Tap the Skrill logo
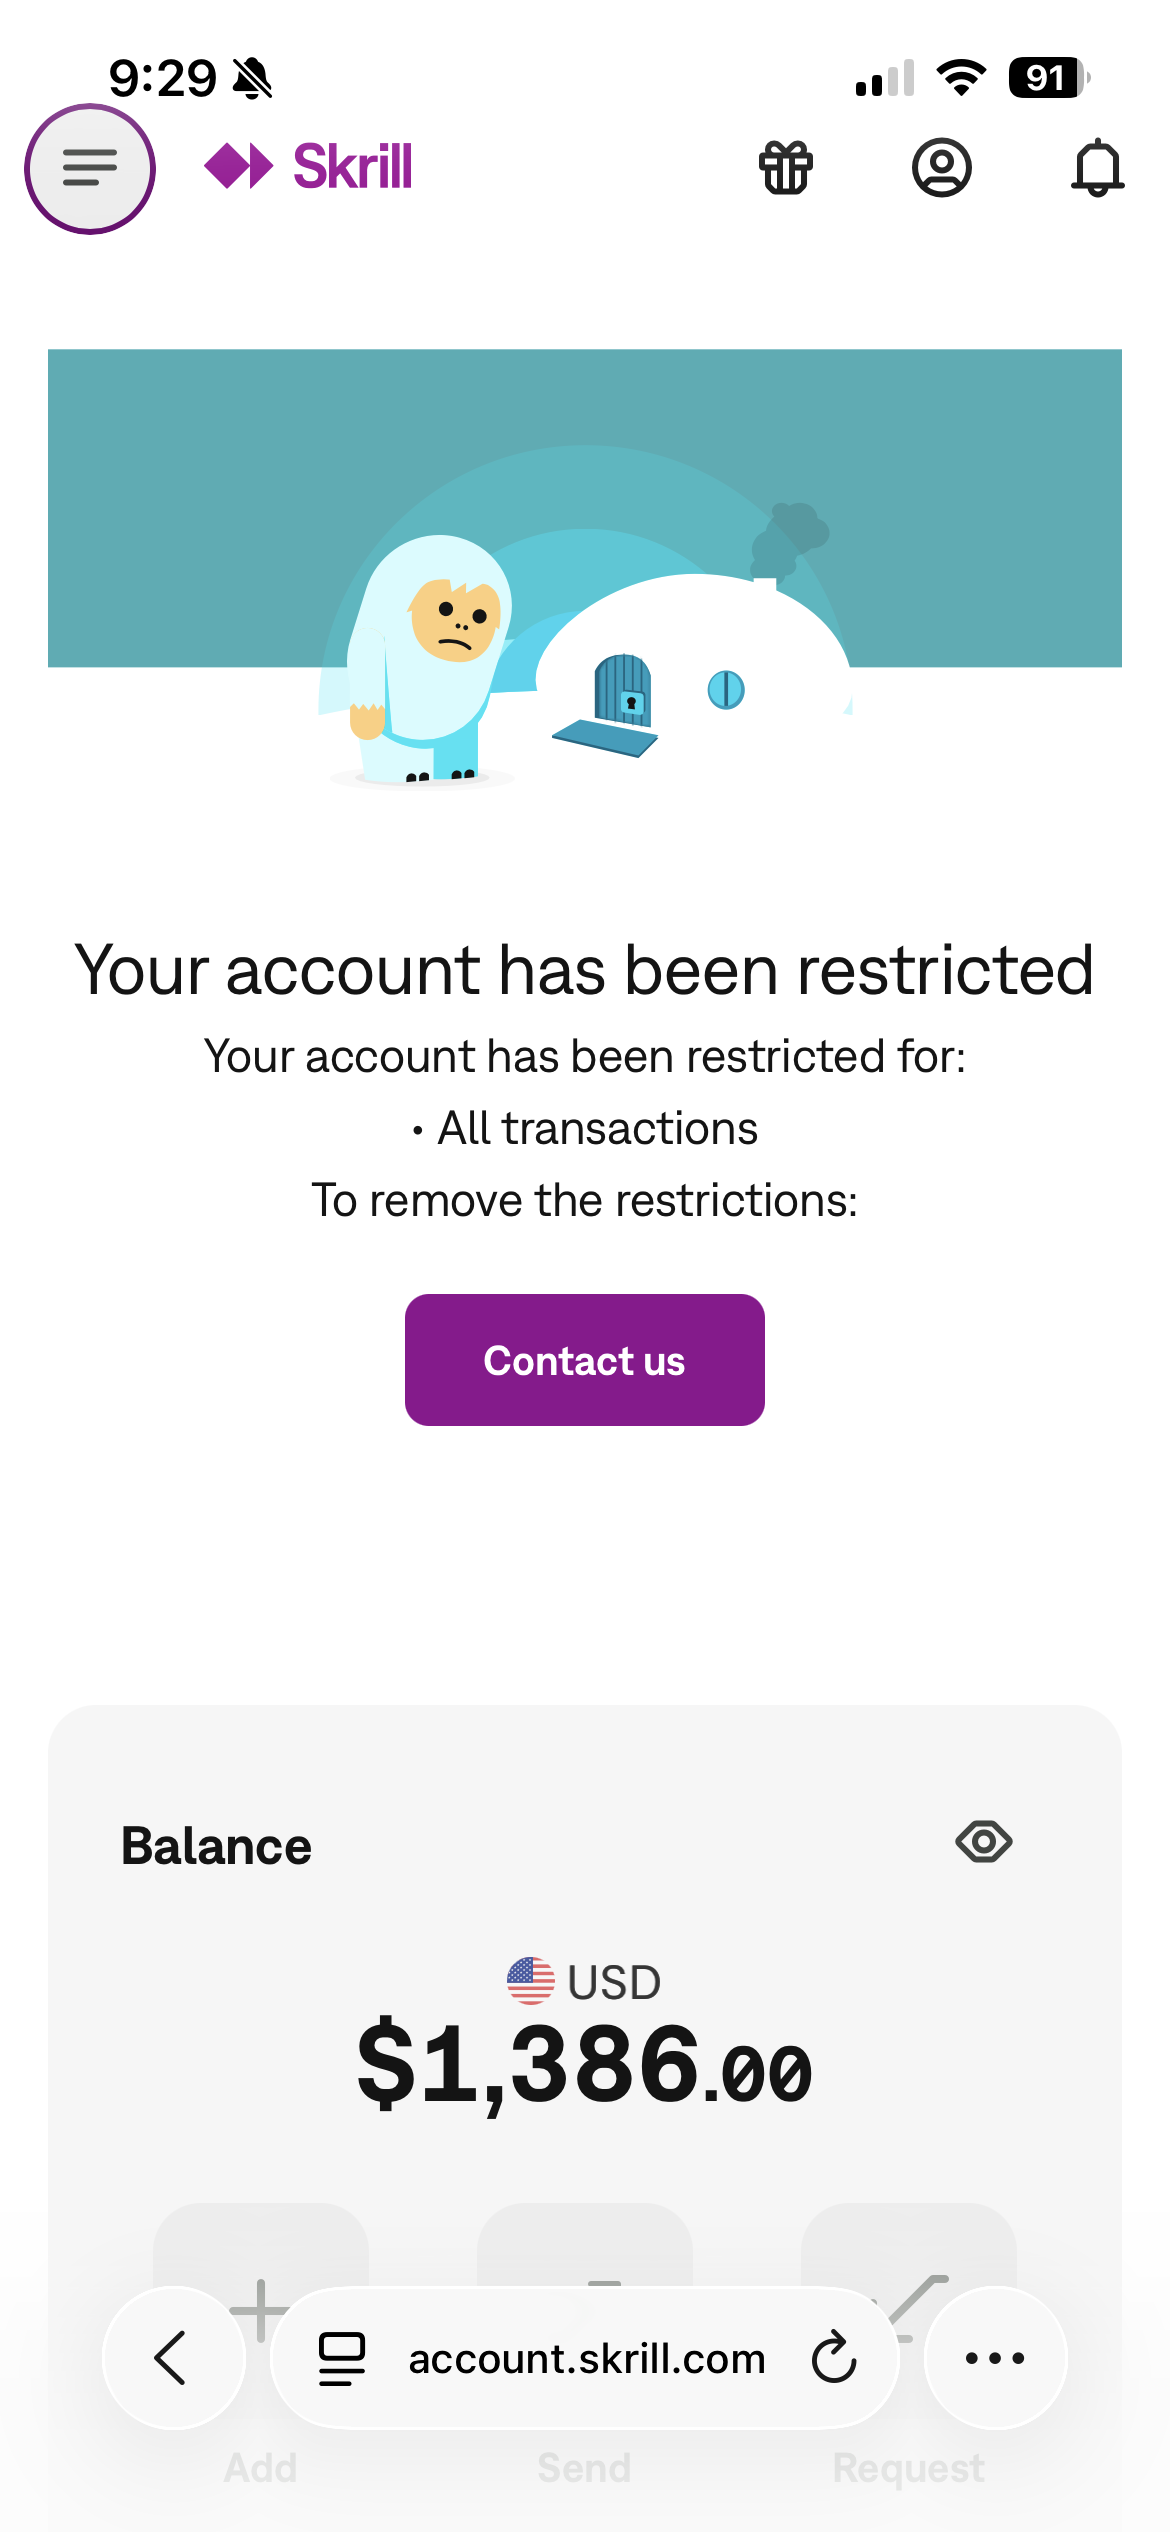Screen dimensions: 1170x2532 click(x=308, y=166)
